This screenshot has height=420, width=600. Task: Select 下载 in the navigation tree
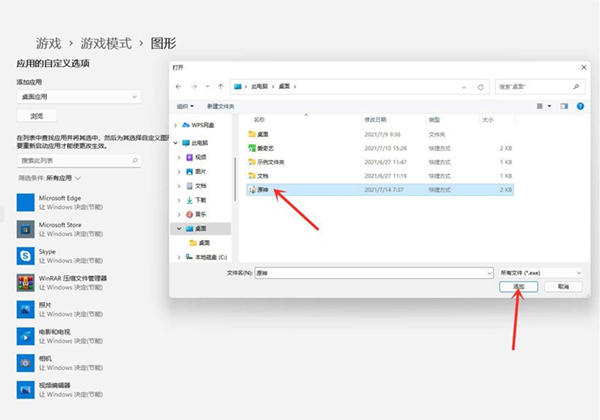click(201, 200)
